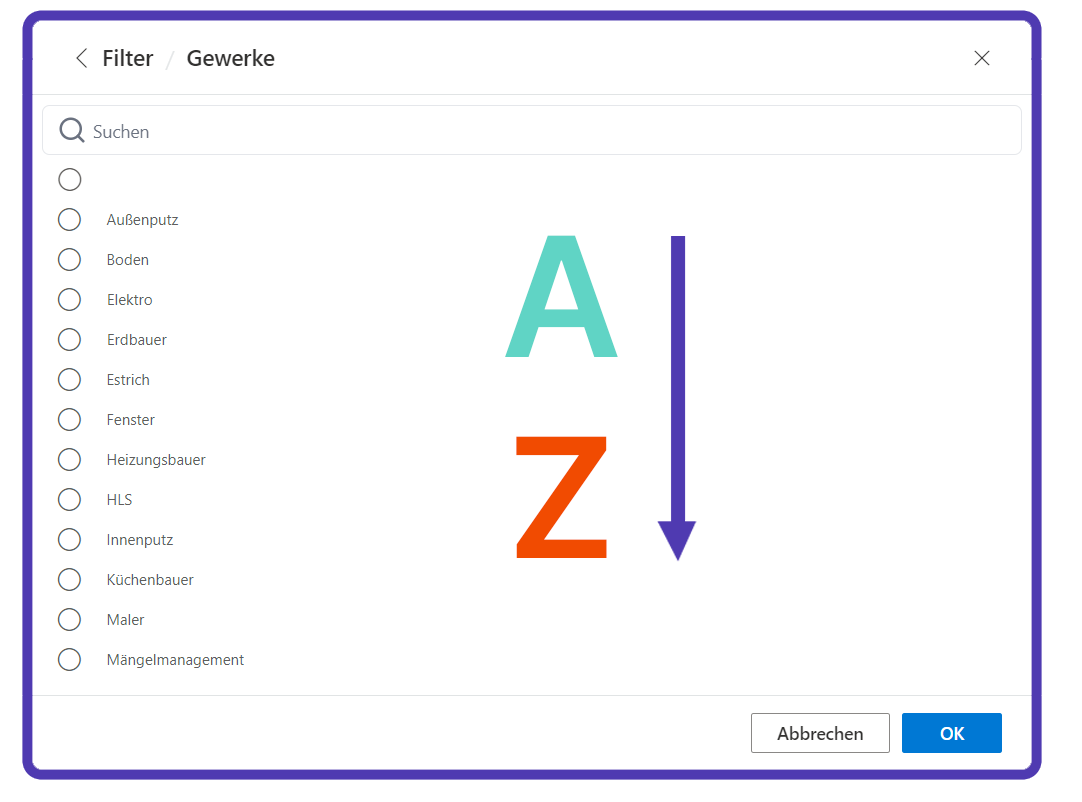Select the Heizungsbauer radio button

(69, 460)
